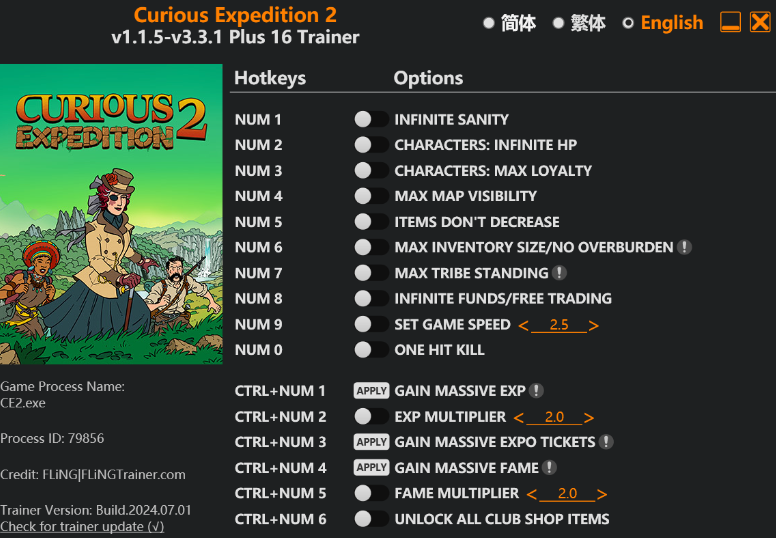Image resolution: width=776 pixels, height=538 pixels.
Task: Apply Gain Massive EXP
Action: click(x=371, y=391)
